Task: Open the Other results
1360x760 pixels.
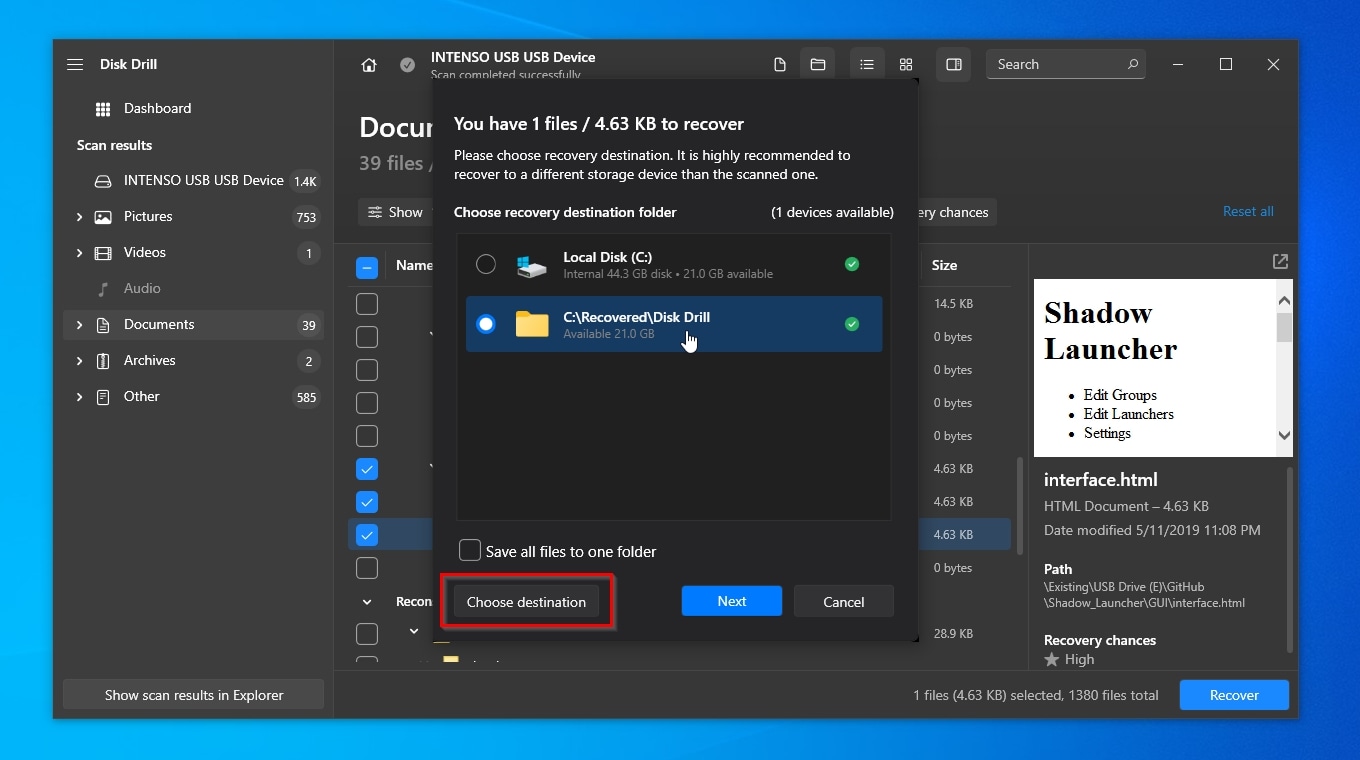Action: point(193,397)
